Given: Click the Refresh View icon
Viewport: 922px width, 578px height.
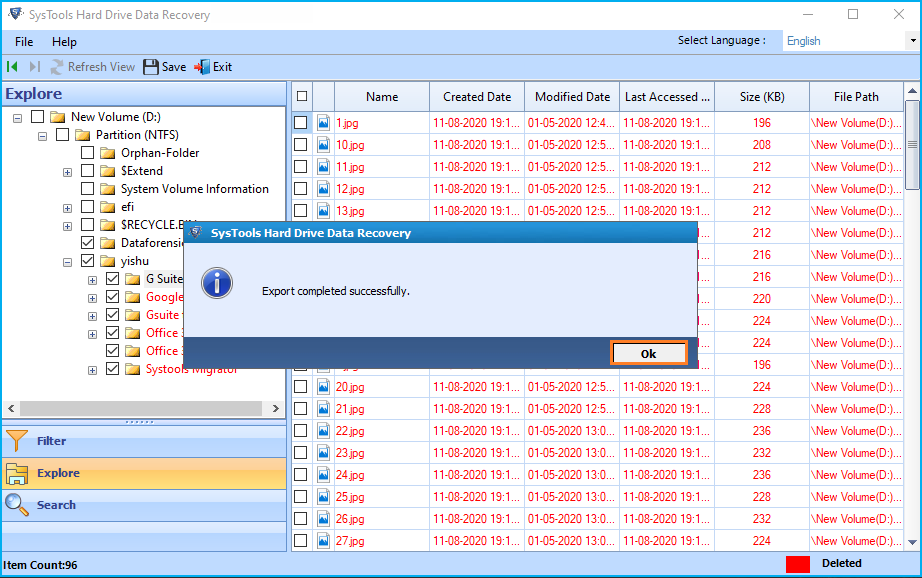Looking at the screenshot, I should click(57, 67).
